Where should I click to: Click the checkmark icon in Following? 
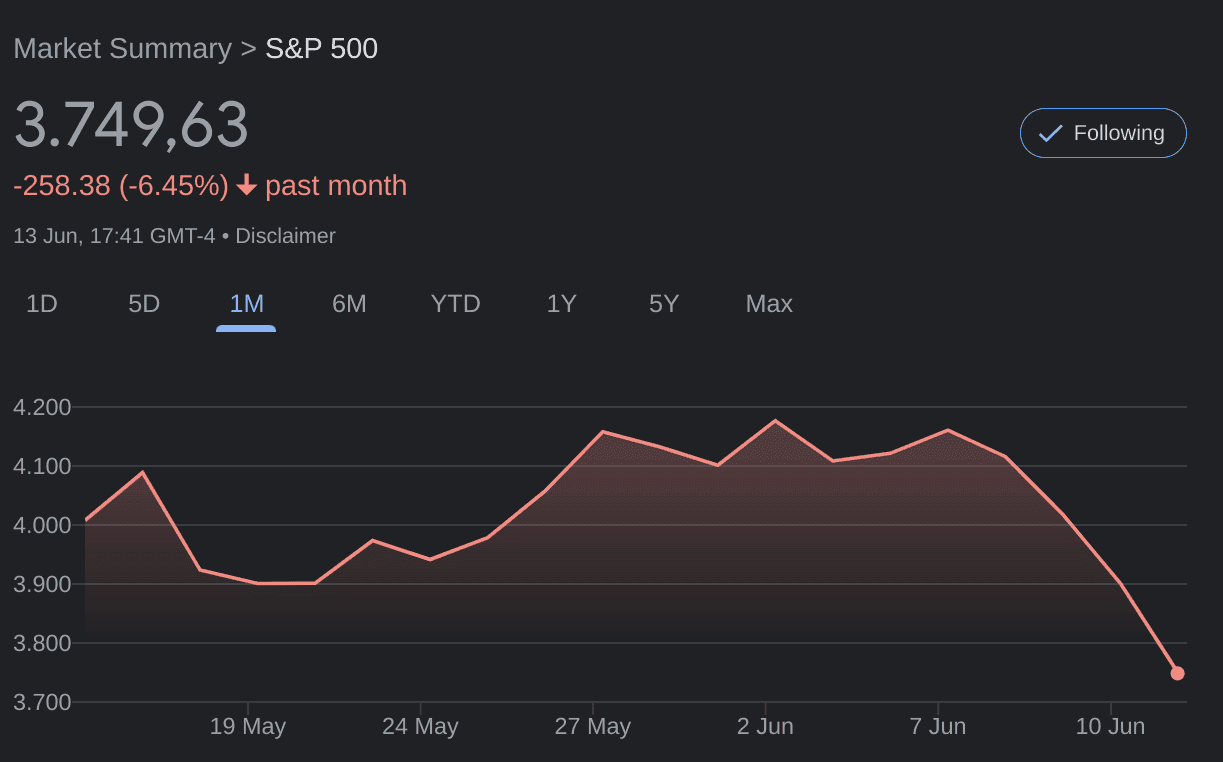pyautogui.click(x=1050, y=133)
